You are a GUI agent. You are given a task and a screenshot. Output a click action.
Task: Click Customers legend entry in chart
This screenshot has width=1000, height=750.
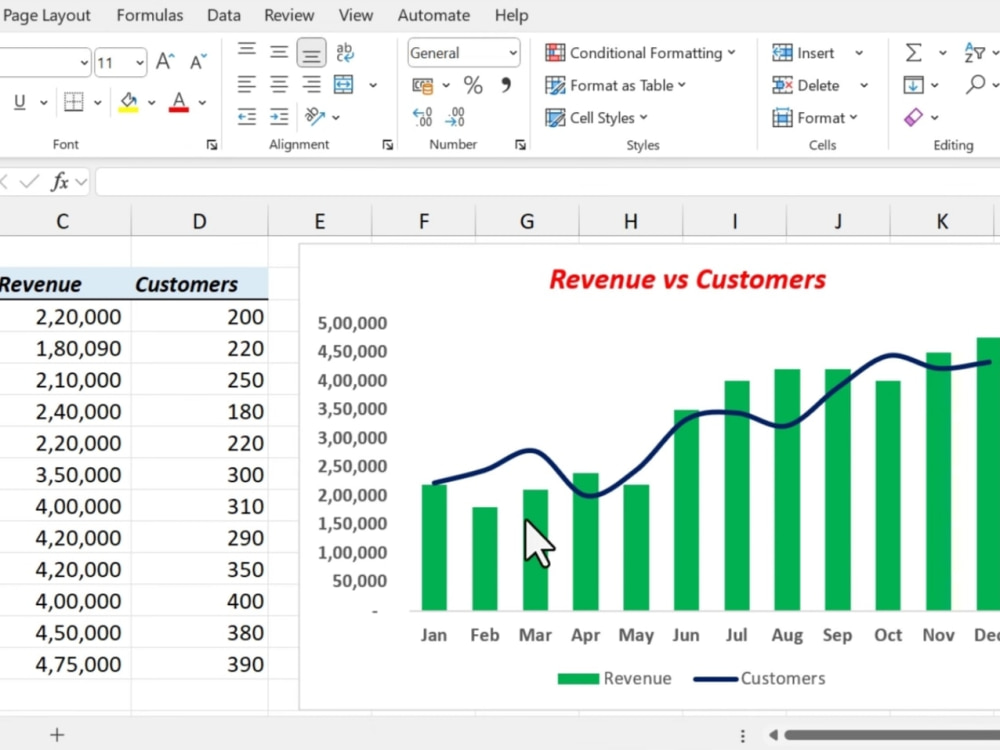tap(760, 679)
